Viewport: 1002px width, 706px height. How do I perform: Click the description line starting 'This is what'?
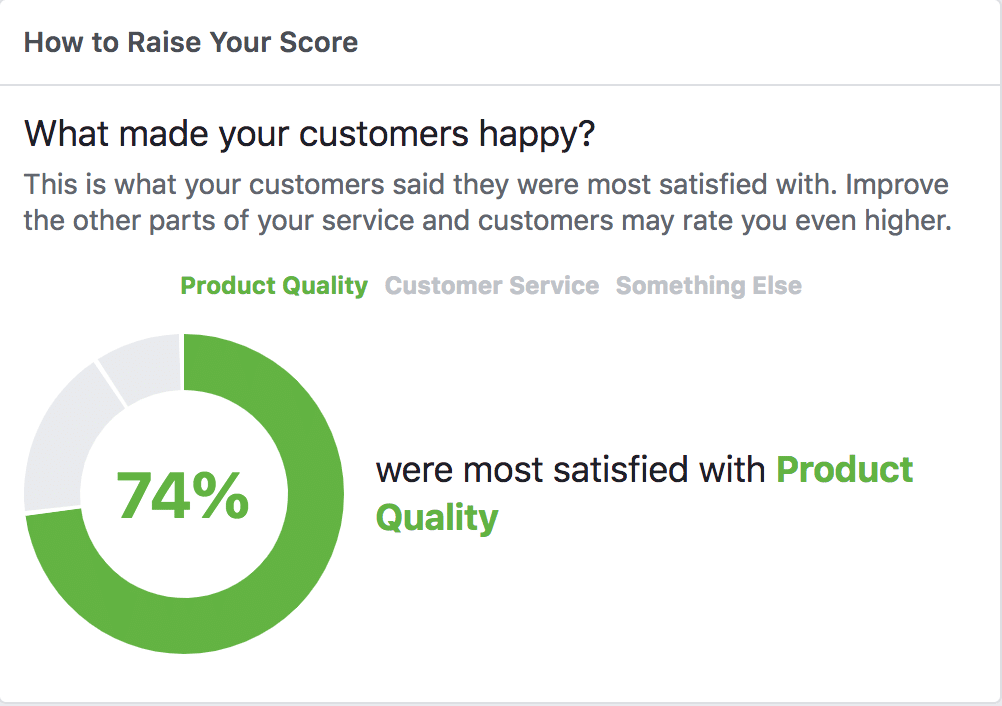[486, 185]
